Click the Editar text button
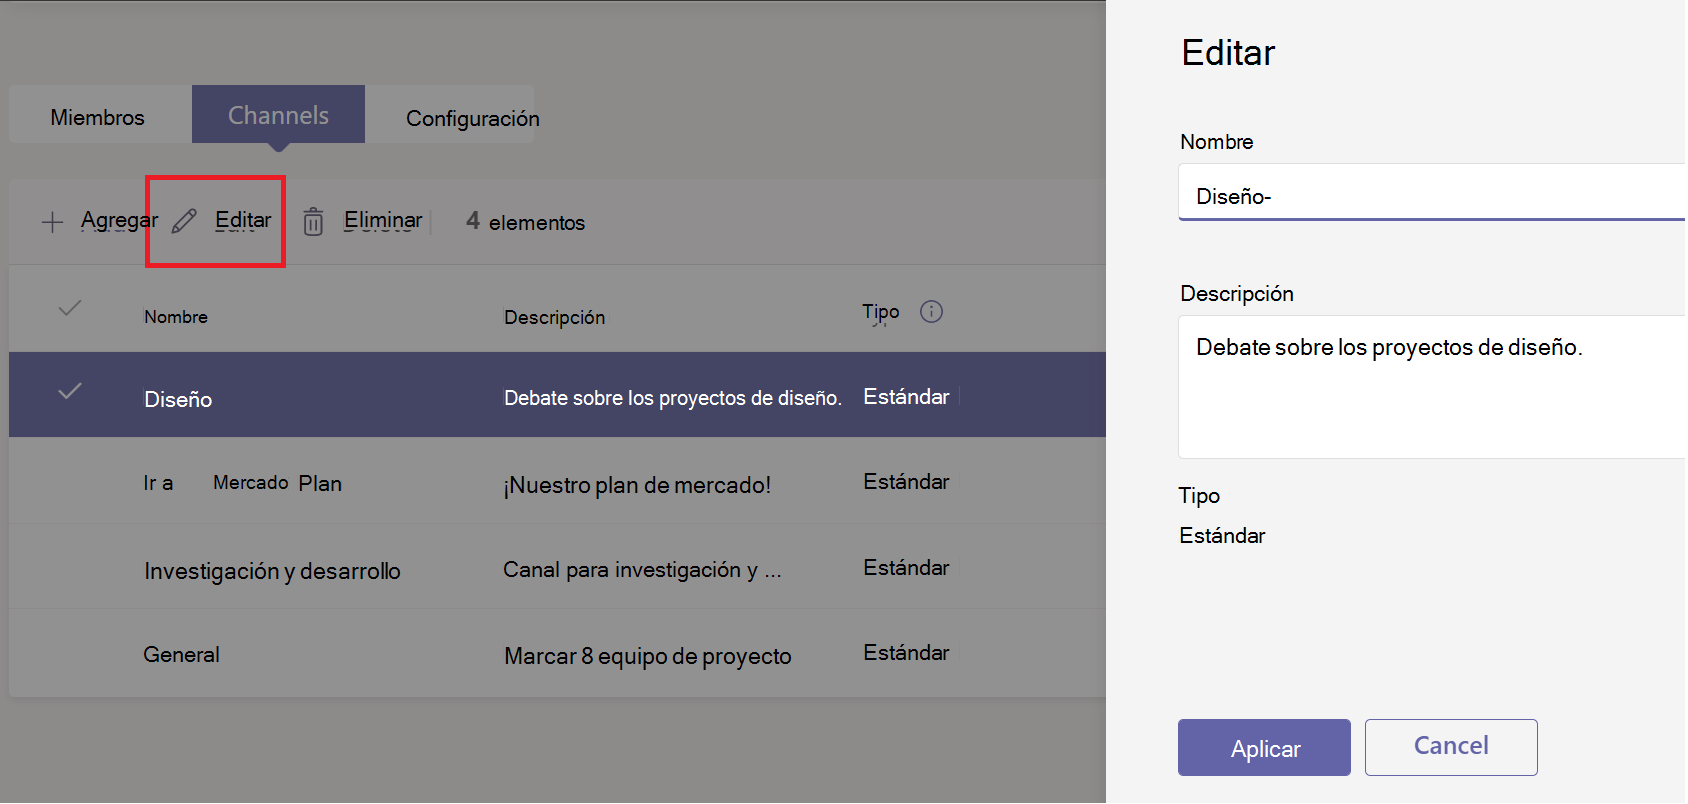This screenshot has height=804, width=1688. click(x=243, y=220)
